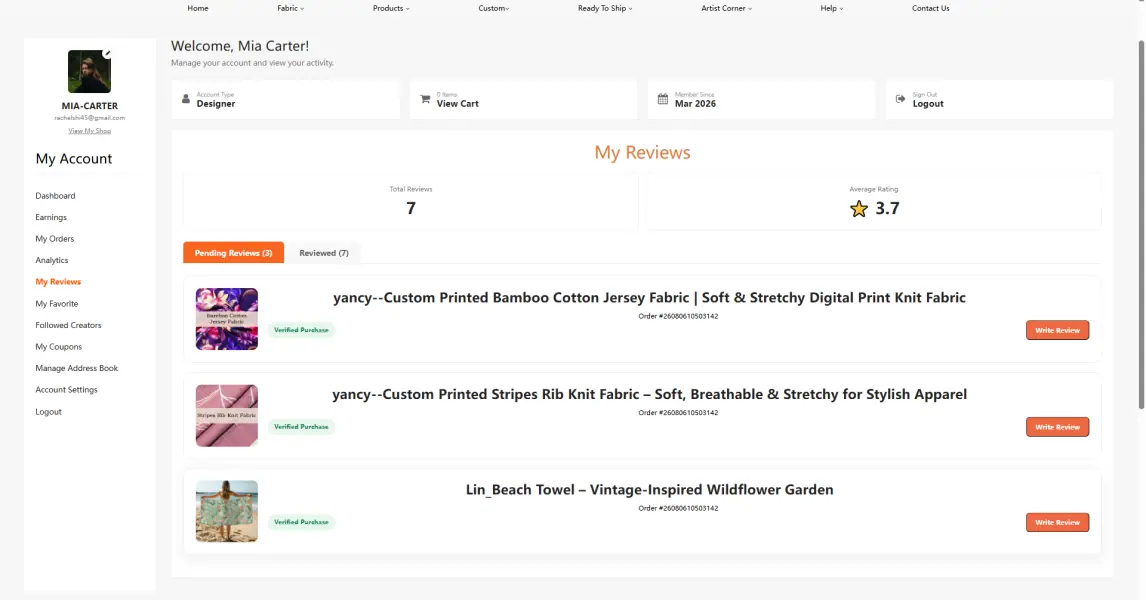This screenshot has height=600, width=1146.
Task: Open the Products dropdown menu
Action: click(392, 8)
